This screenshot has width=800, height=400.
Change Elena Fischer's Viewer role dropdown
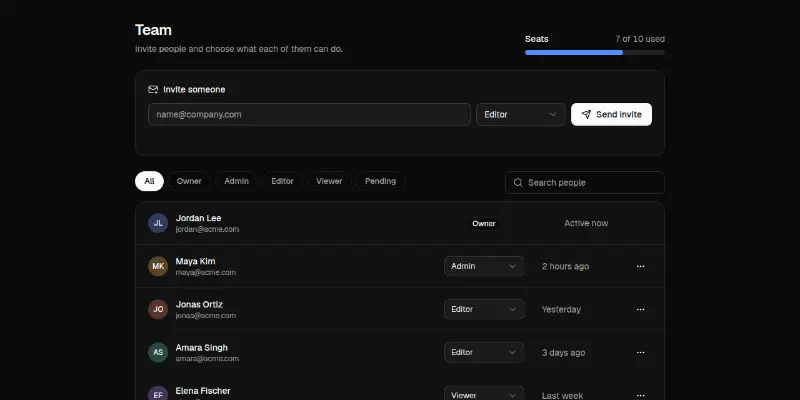coord(484,393)
